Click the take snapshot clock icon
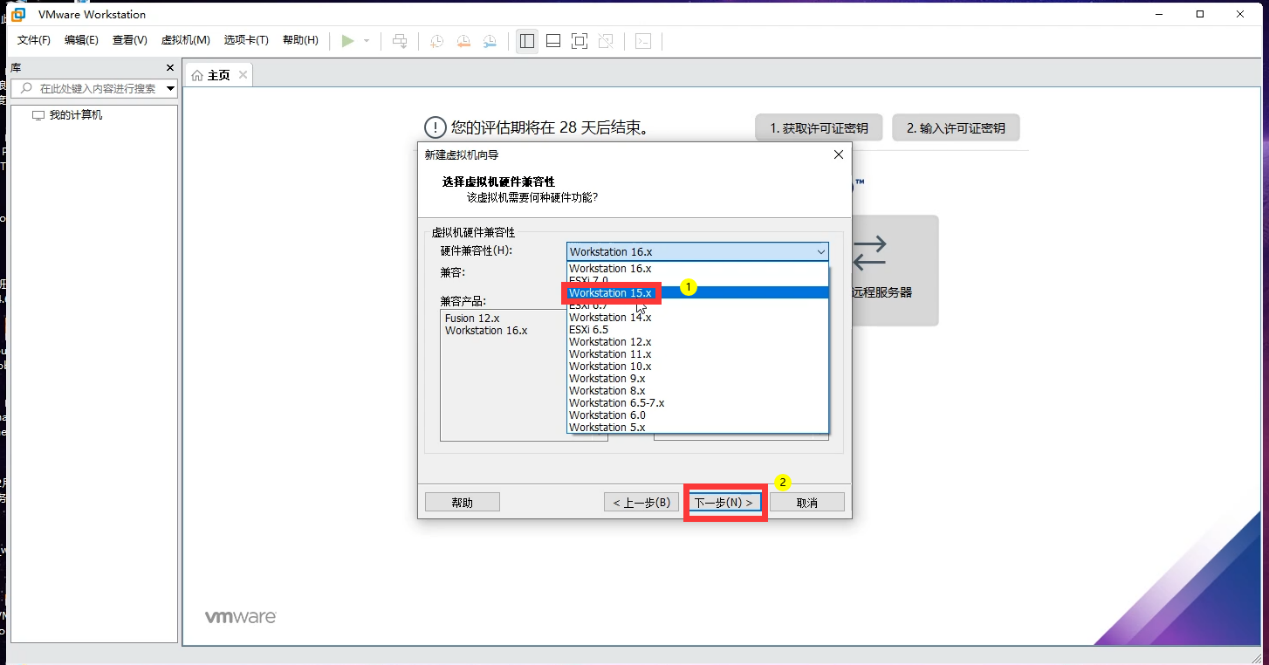The image size is (1269, 665). tap(437, 41)
